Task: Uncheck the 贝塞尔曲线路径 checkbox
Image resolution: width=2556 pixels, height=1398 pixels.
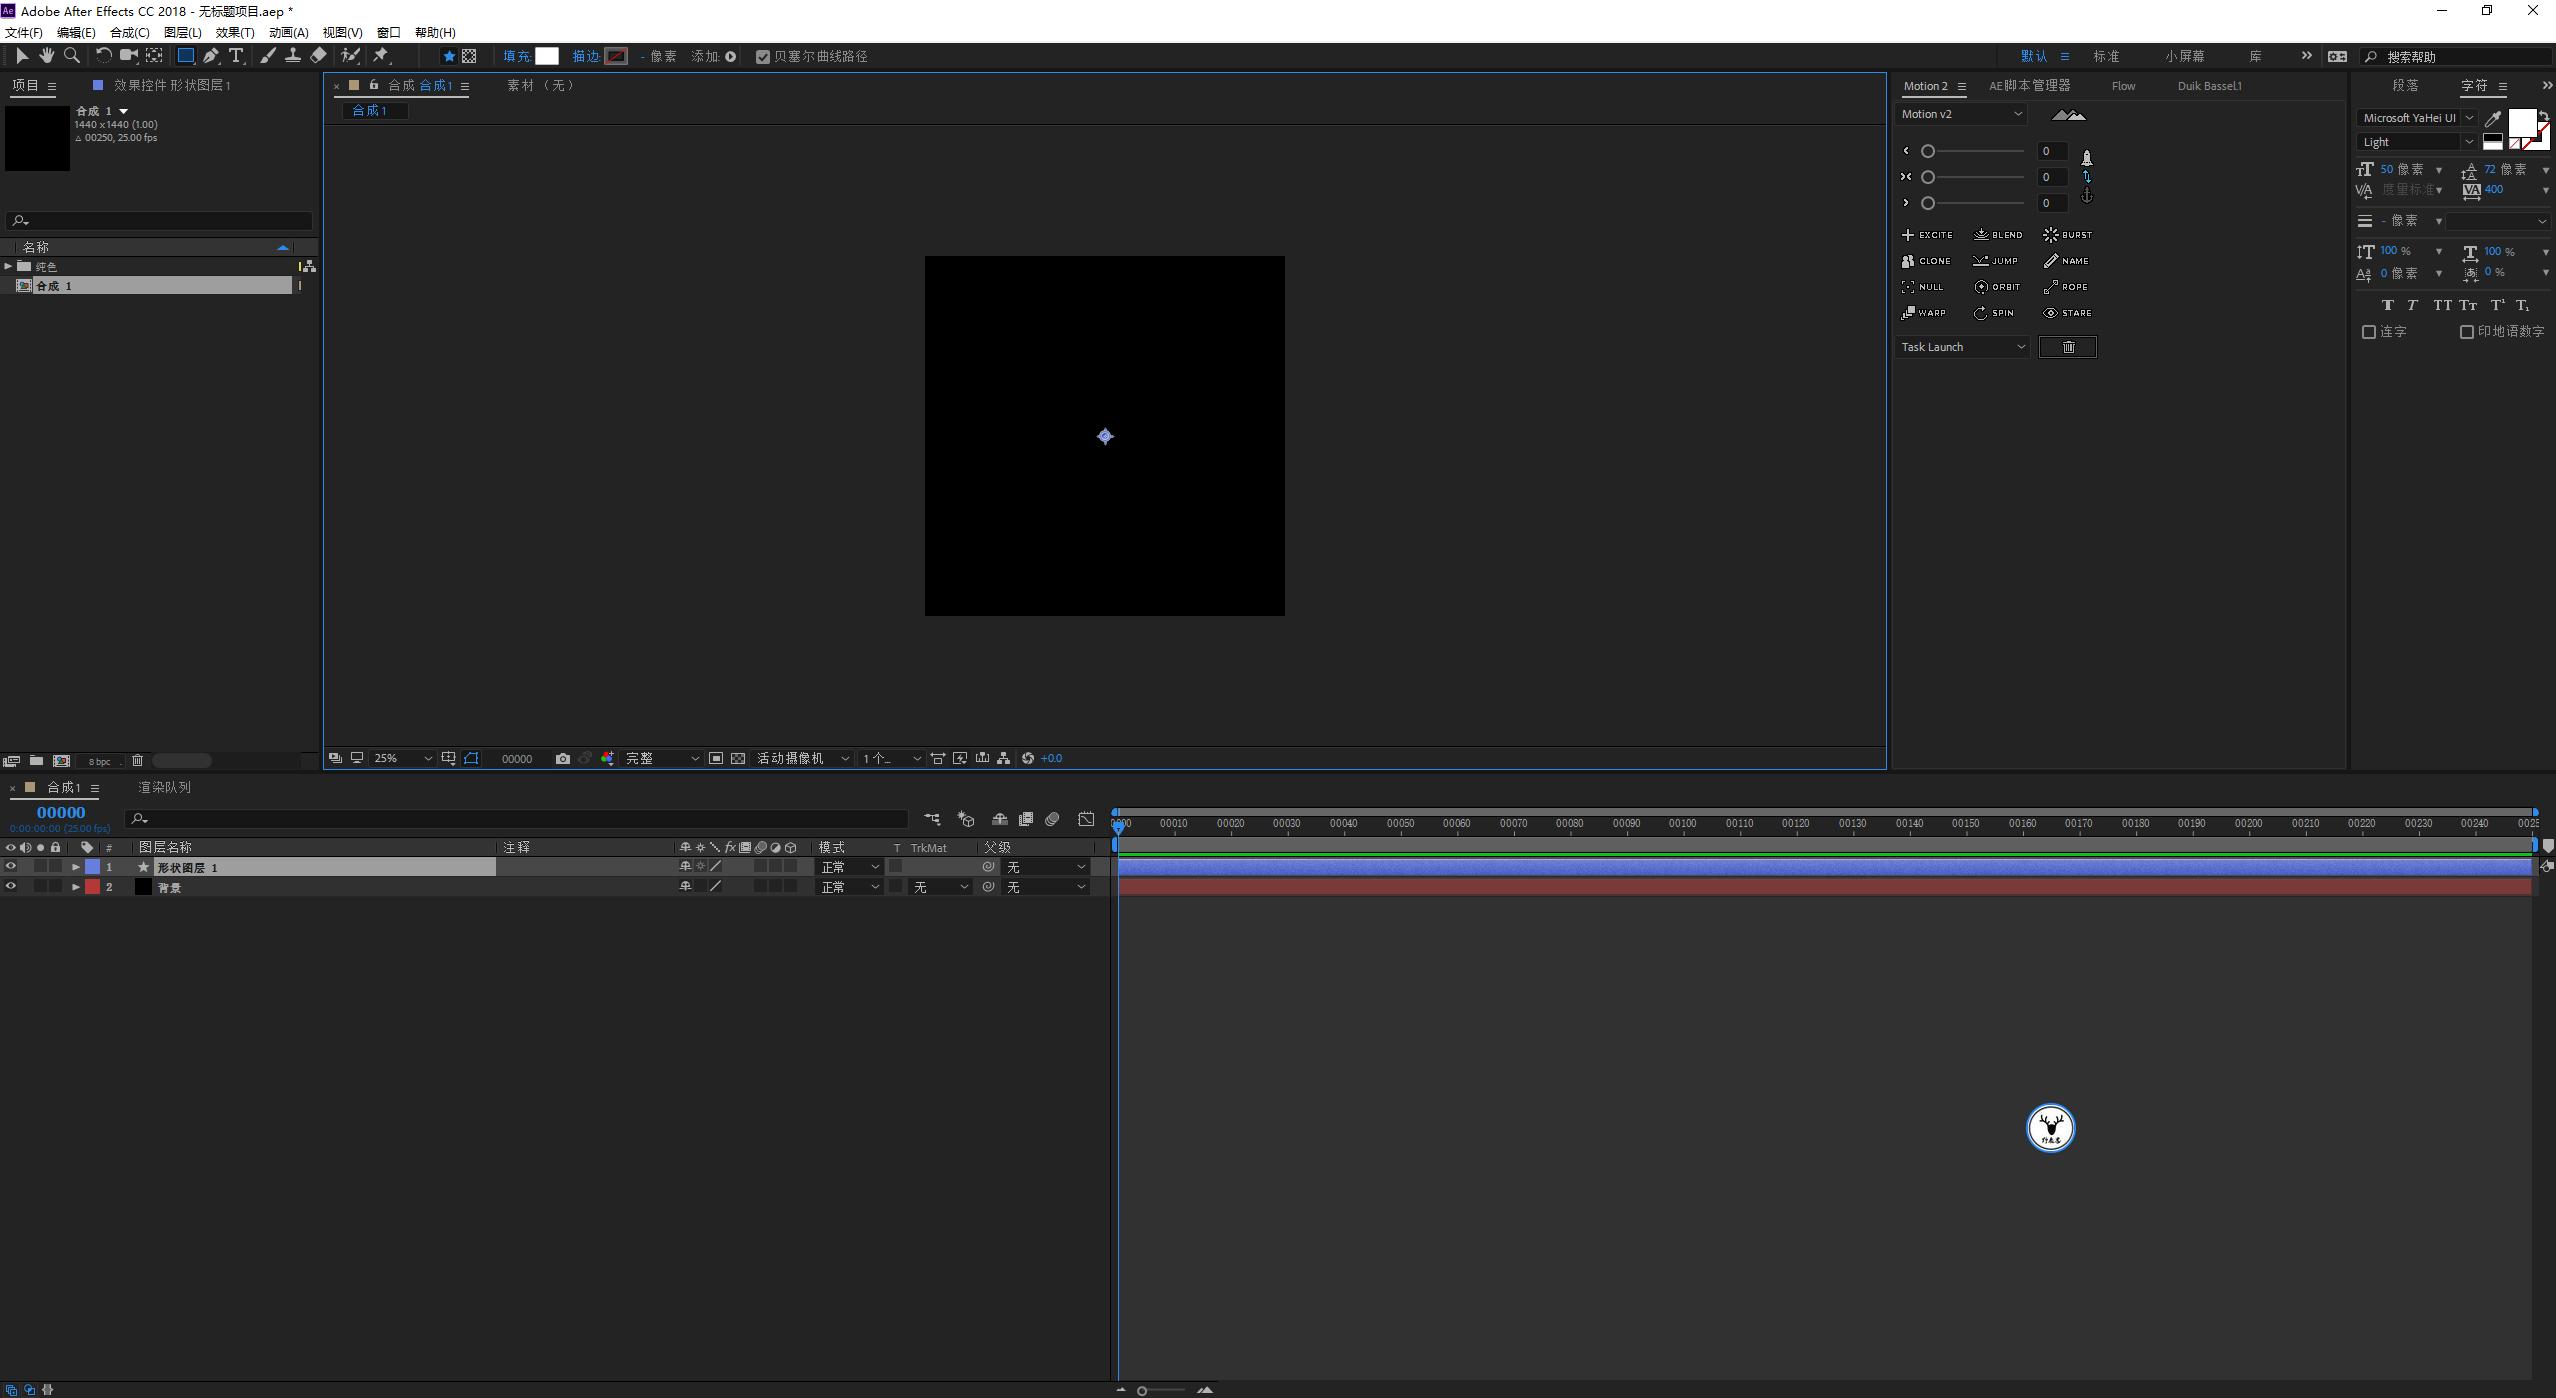Action: [x=763, y=57]
